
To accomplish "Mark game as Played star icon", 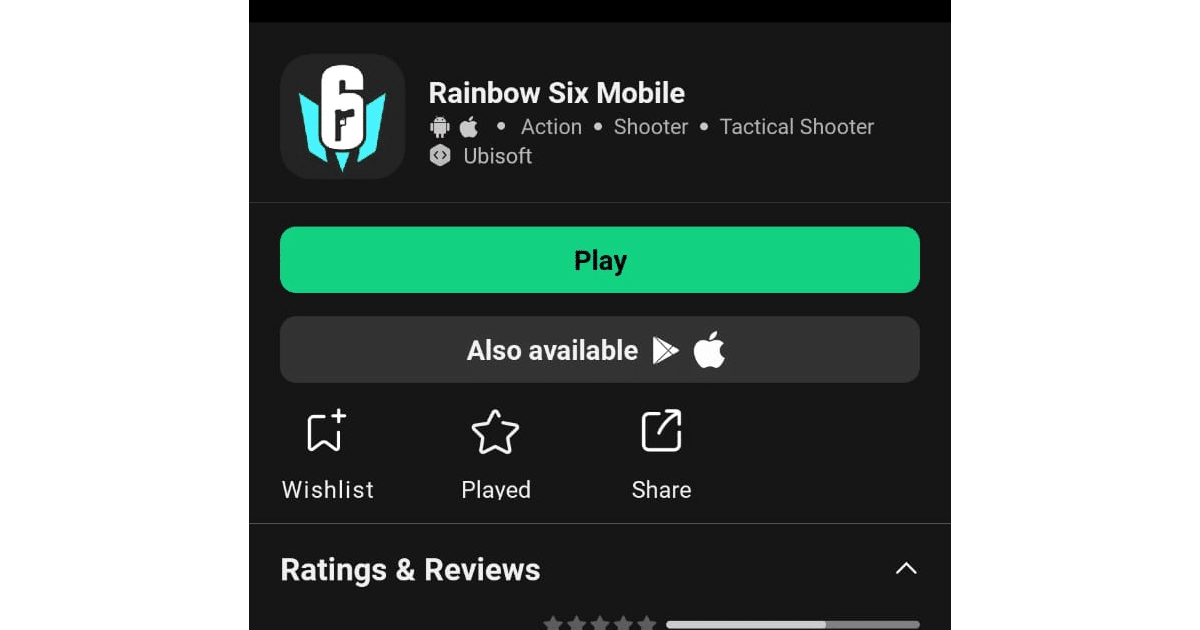I will [x=495, y=432].
